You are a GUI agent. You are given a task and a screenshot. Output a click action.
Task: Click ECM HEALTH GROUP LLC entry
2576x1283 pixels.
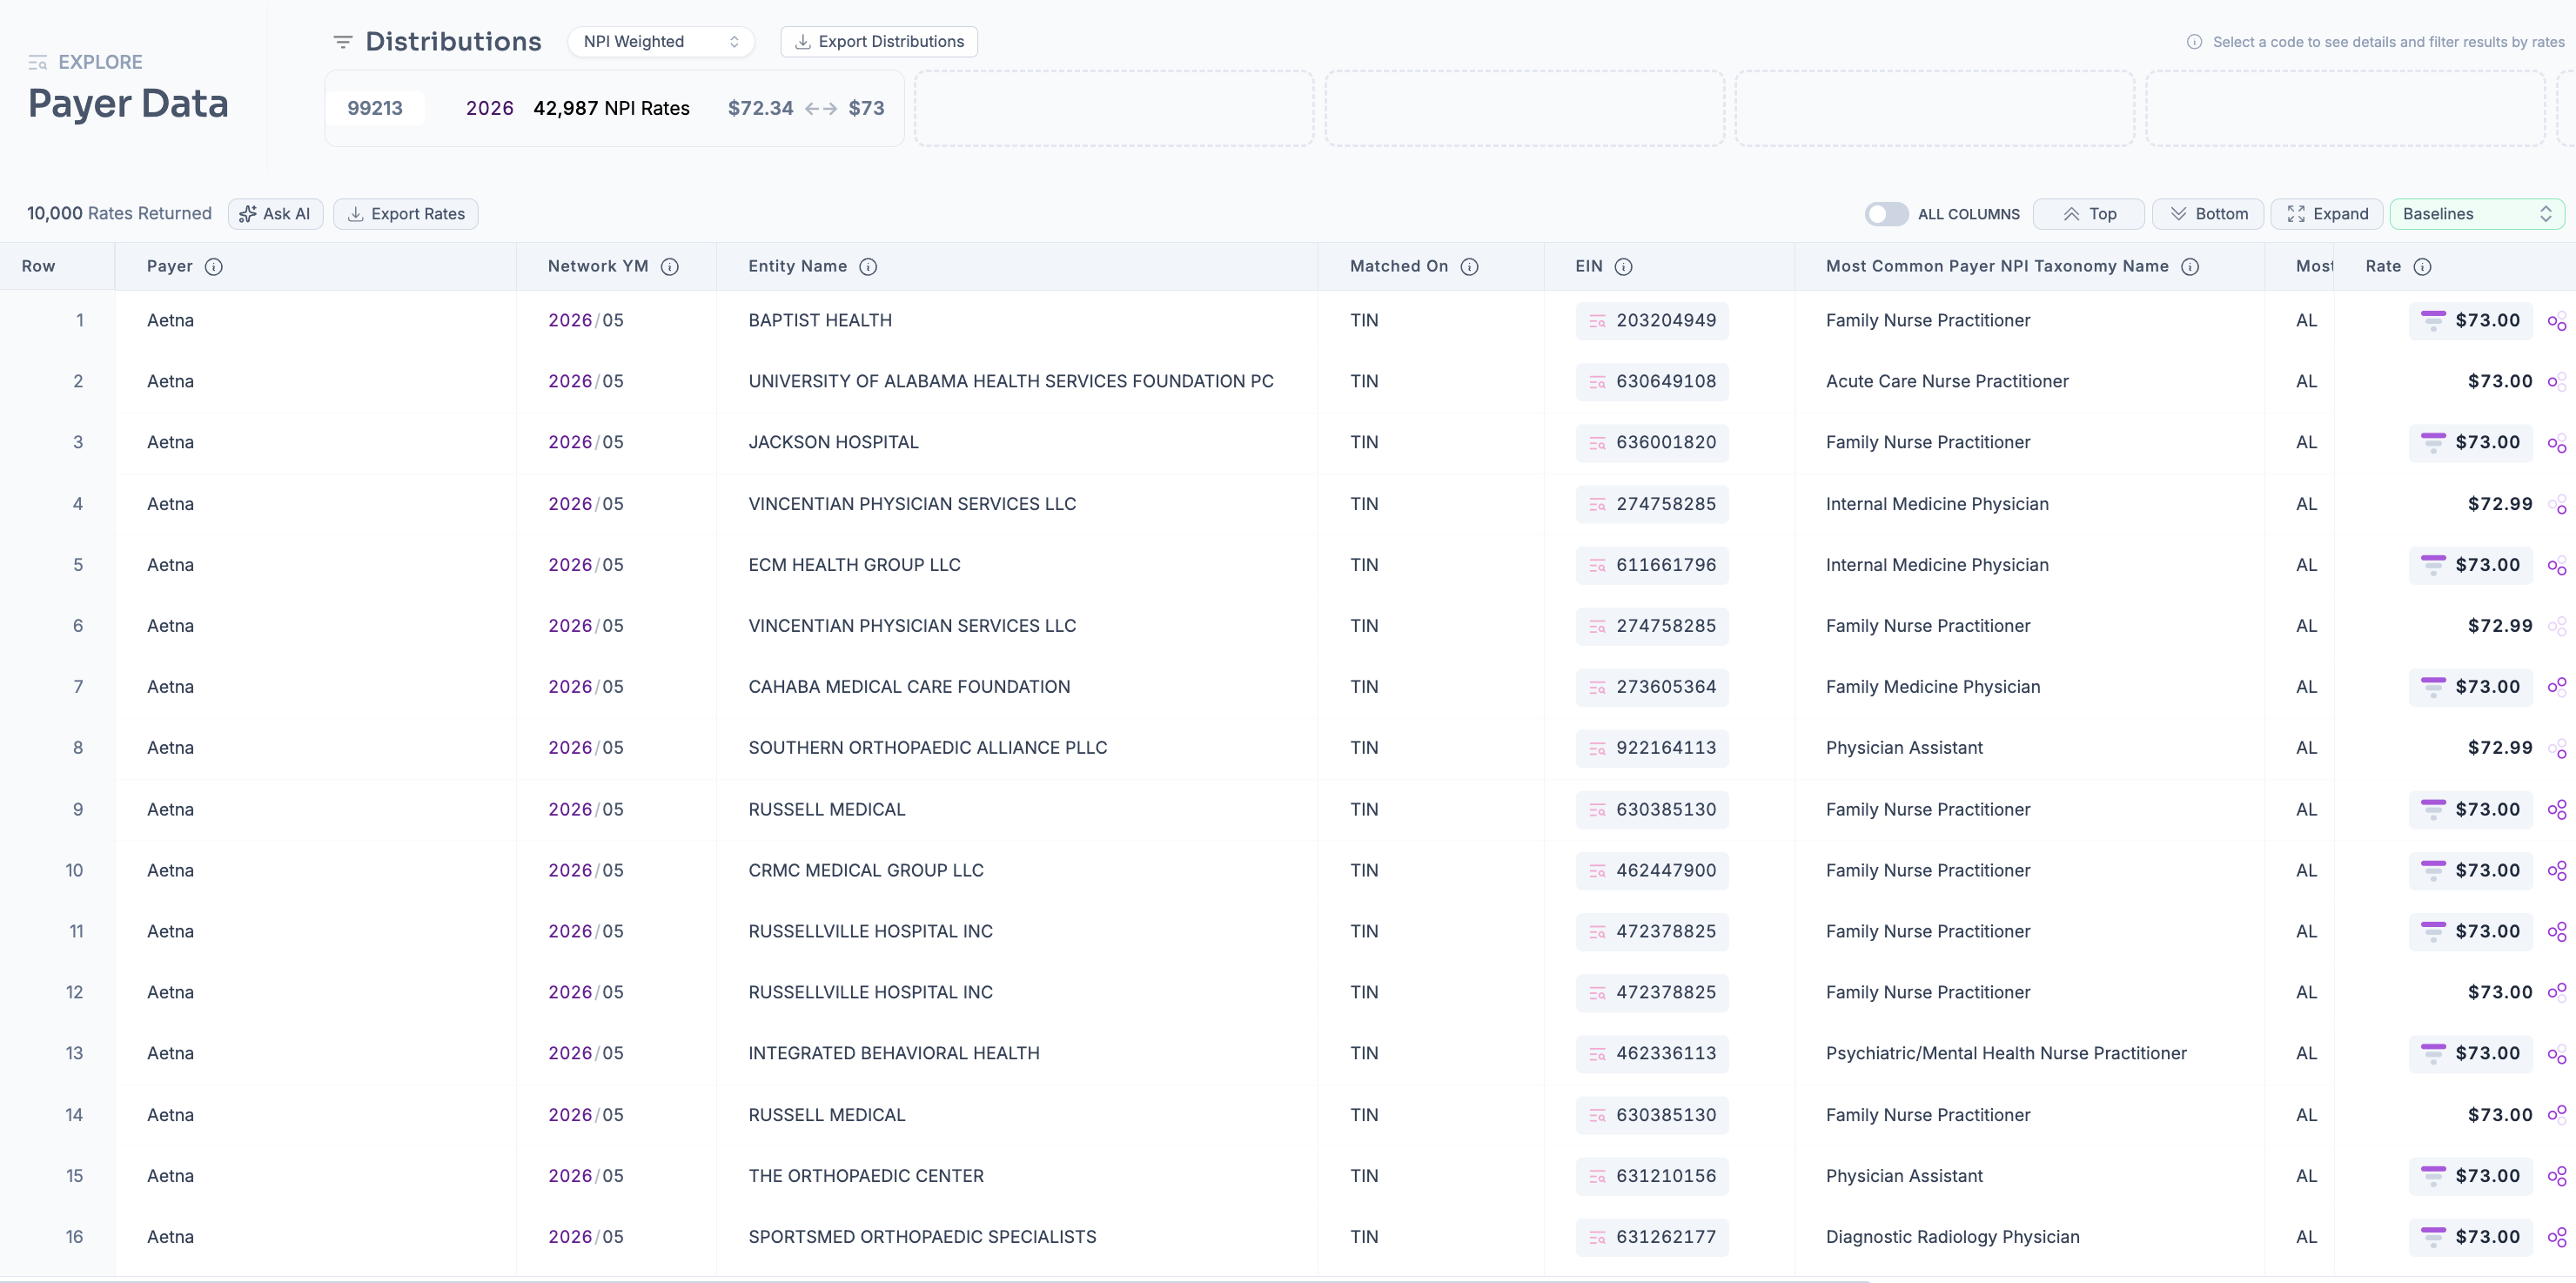(854, 565)
